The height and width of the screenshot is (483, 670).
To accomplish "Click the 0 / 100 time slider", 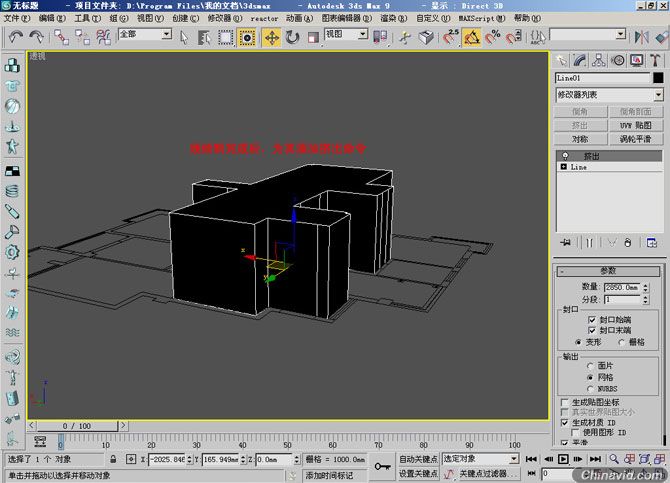I will [77, 426].
